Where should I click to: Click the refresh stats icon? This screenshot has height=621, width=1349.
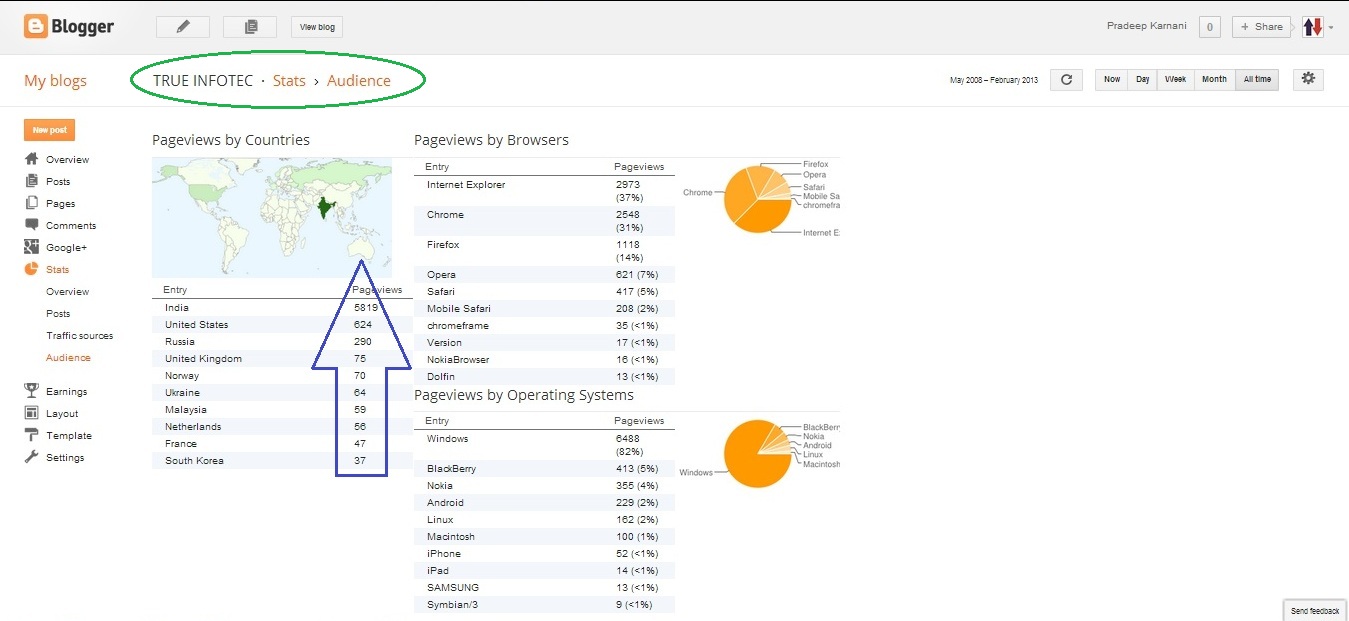[1066, 80]
